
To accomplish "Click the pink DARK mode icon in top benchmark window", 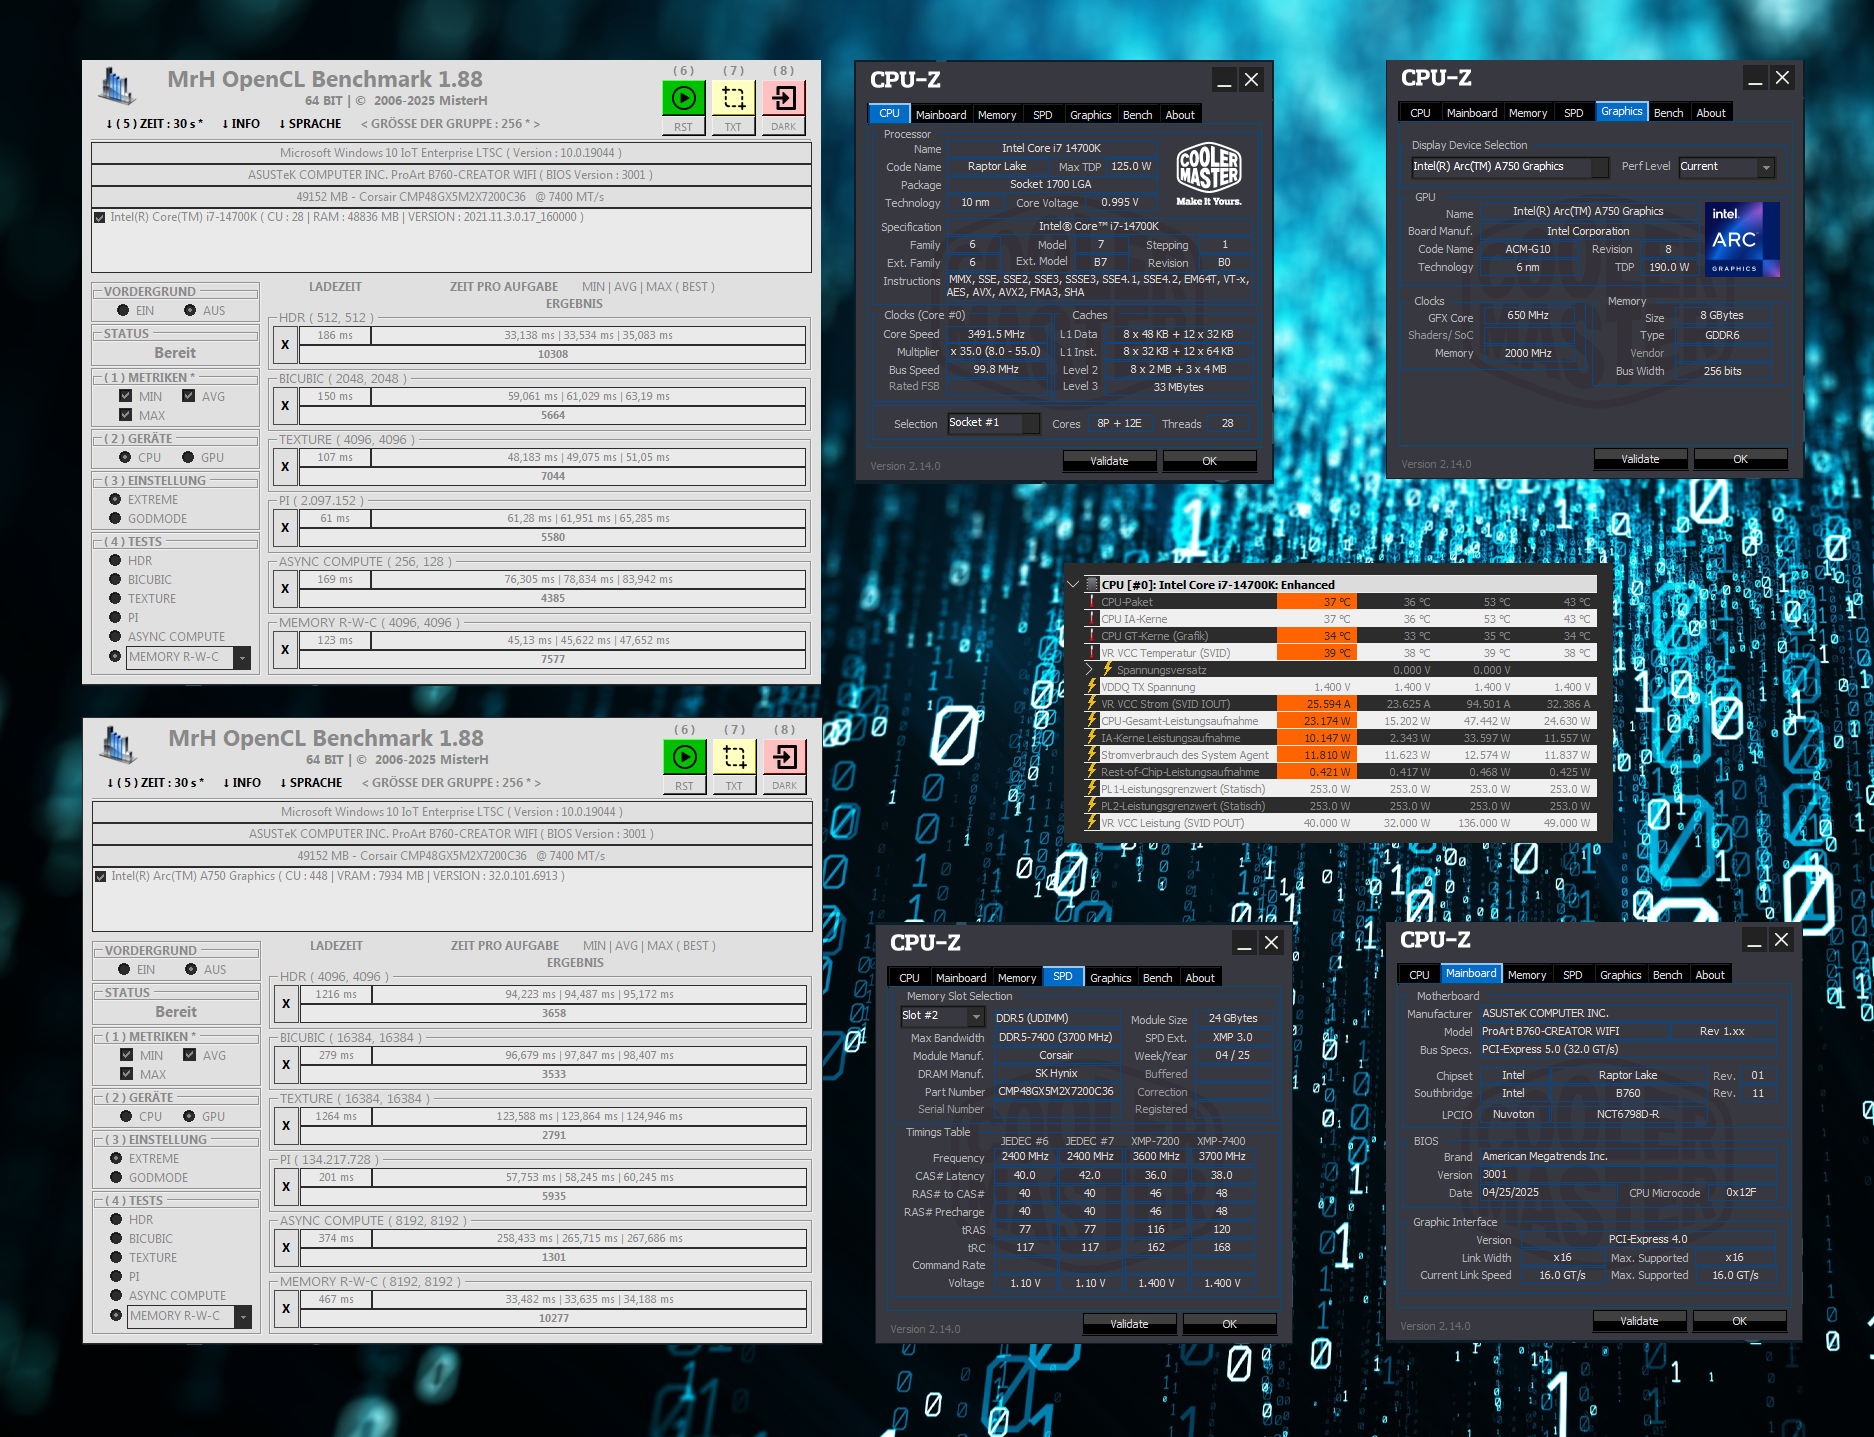I will (x=784, y=98).
